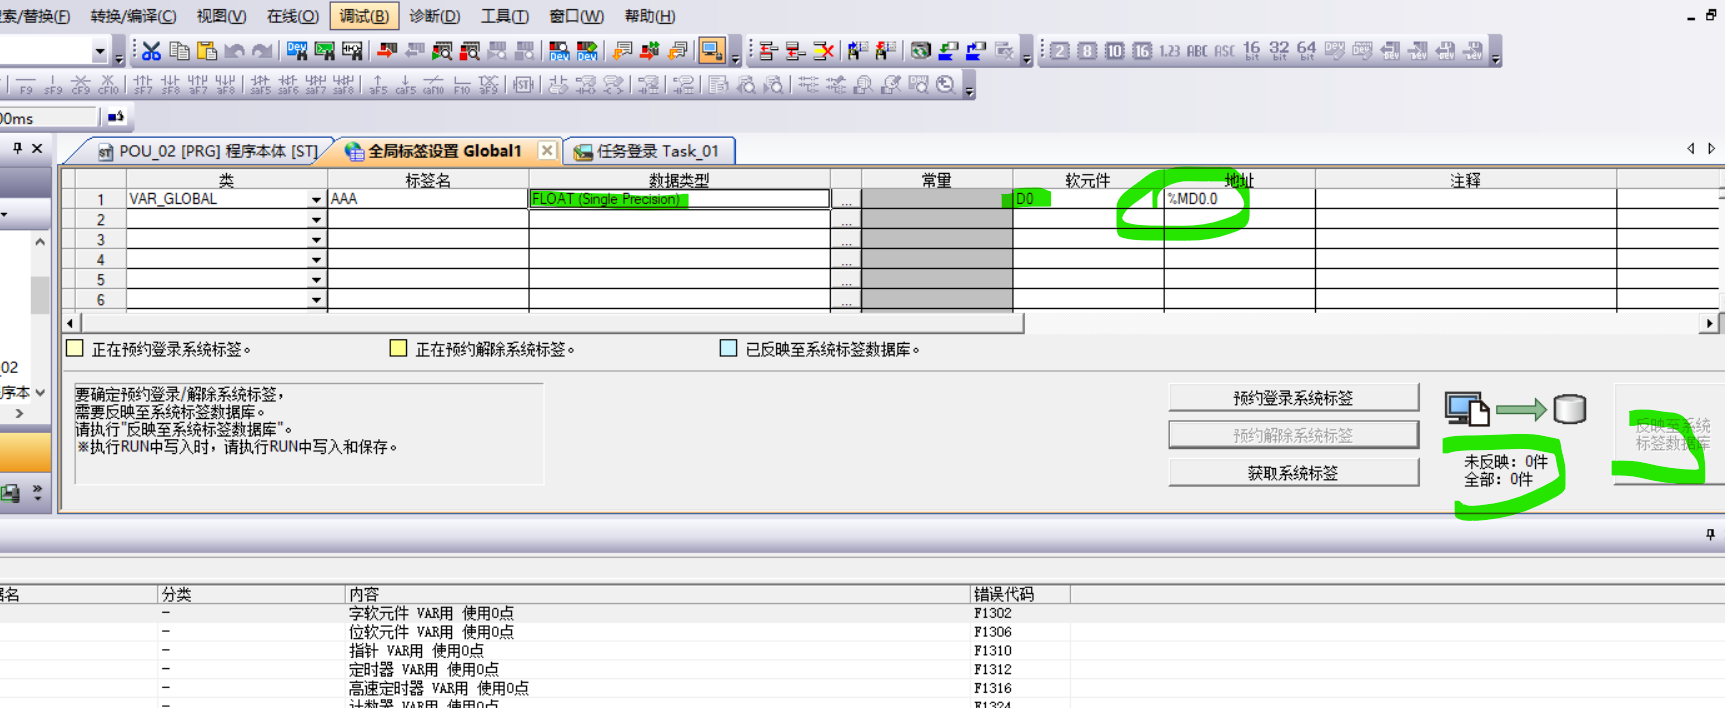Screen dimensions: 1725x708
Task: Click the yellow '正在预约解除系统标签' legend swatch
Action: click(x=398, y=348)
